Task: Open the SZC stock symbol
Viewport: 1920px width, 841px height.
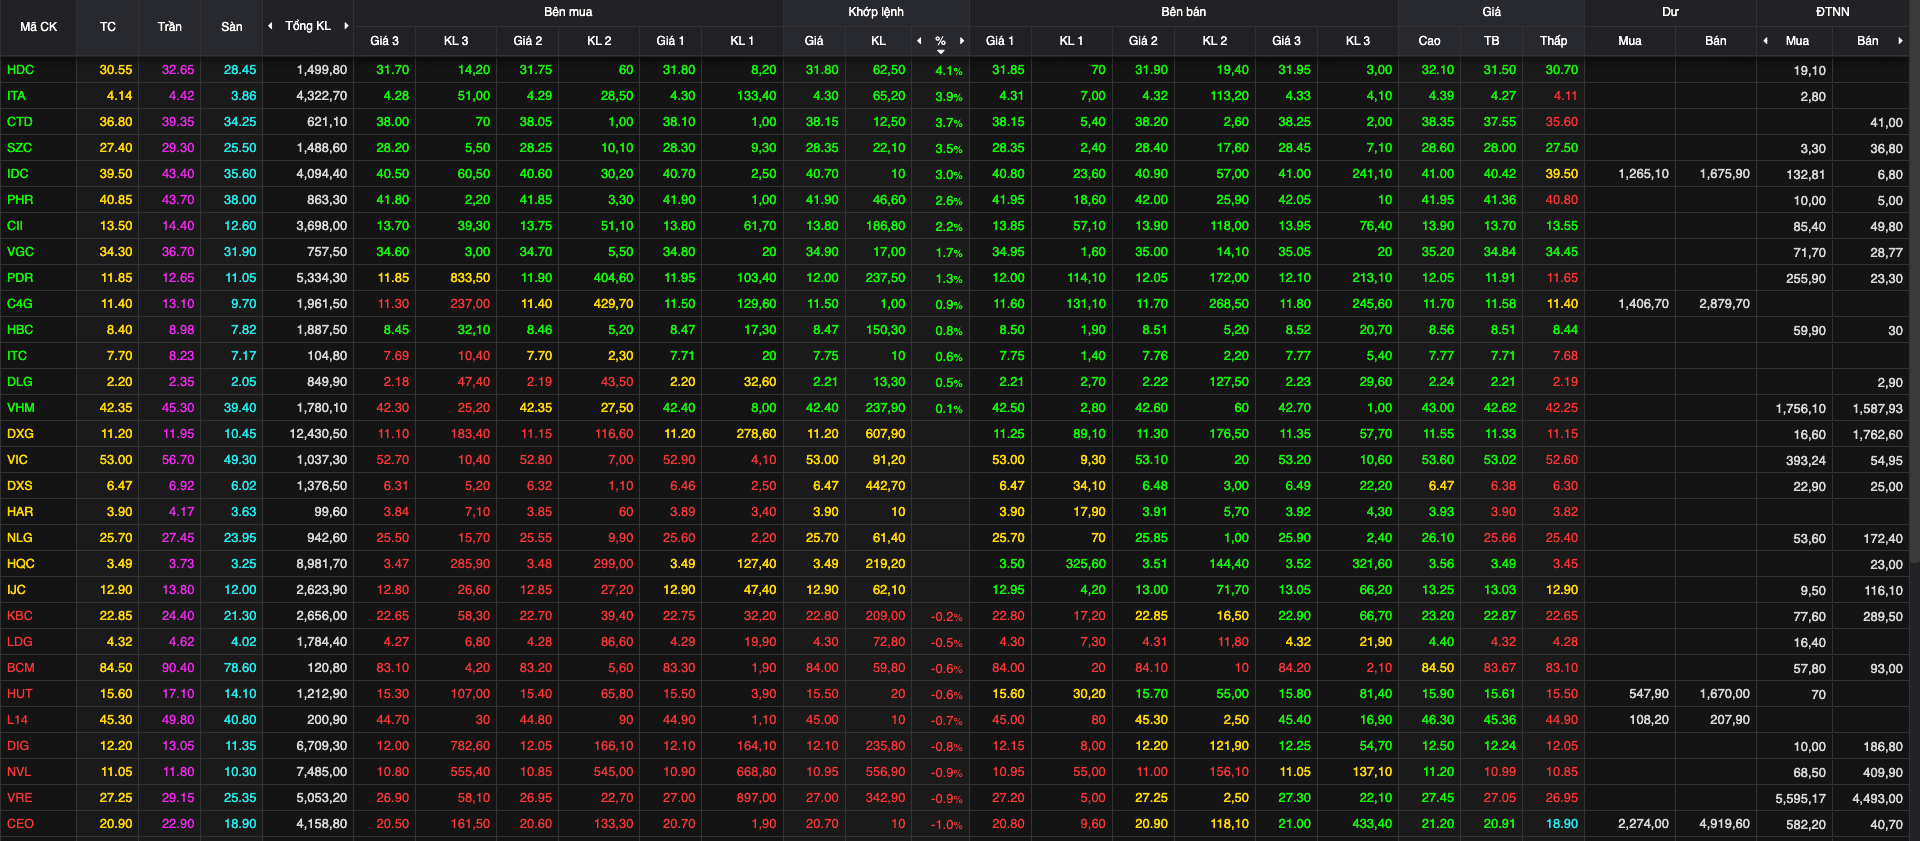Action: [19, 148]
